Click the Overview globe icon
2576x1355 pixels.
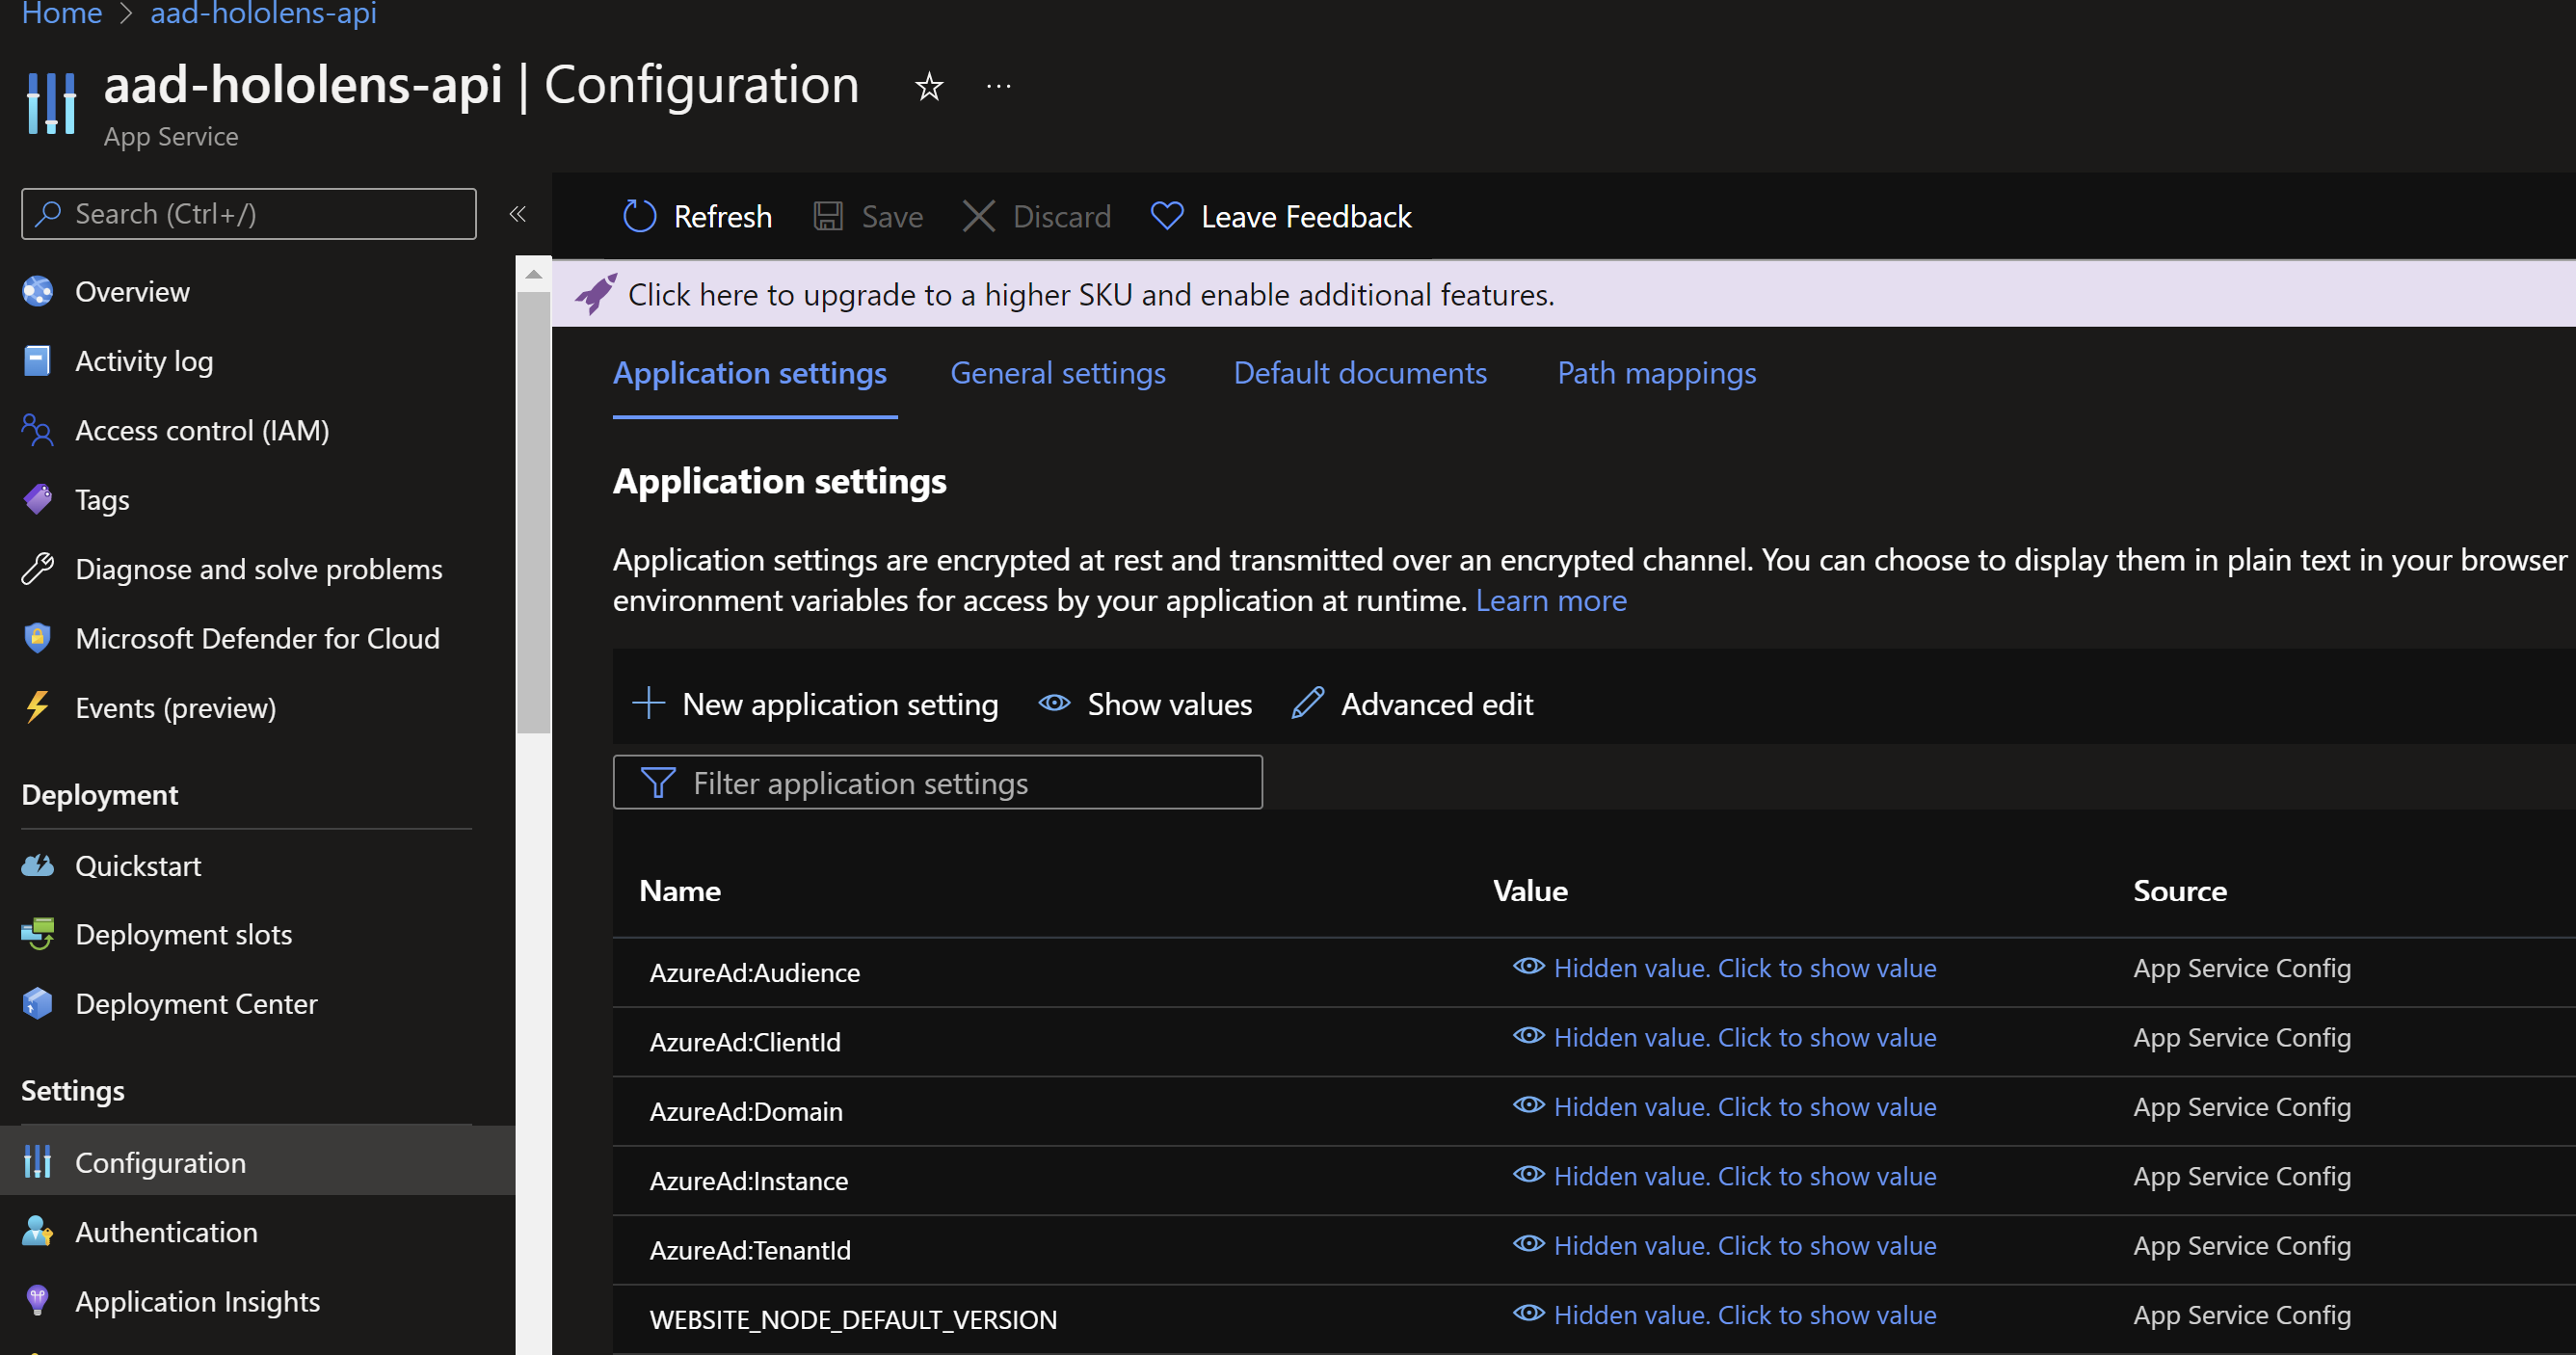click(x=38, y=291)
